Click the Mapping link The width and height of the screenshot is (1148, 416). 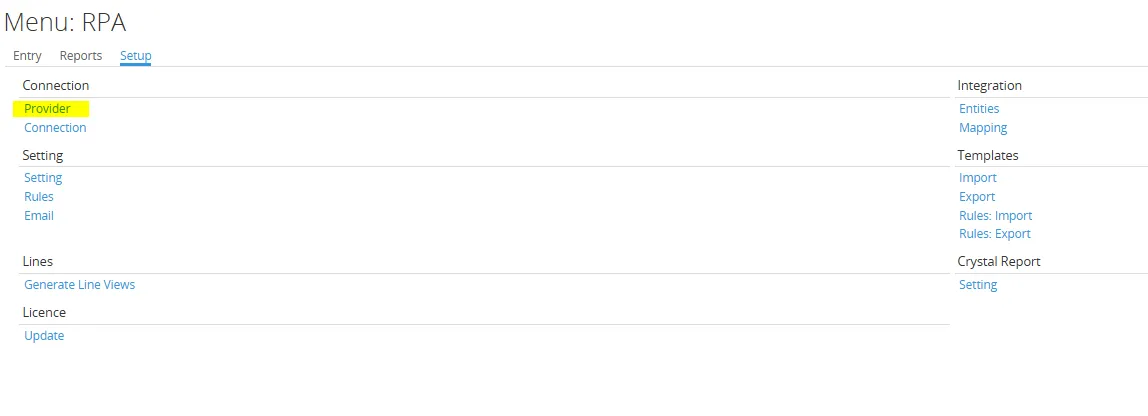click(x=983, y=128)
